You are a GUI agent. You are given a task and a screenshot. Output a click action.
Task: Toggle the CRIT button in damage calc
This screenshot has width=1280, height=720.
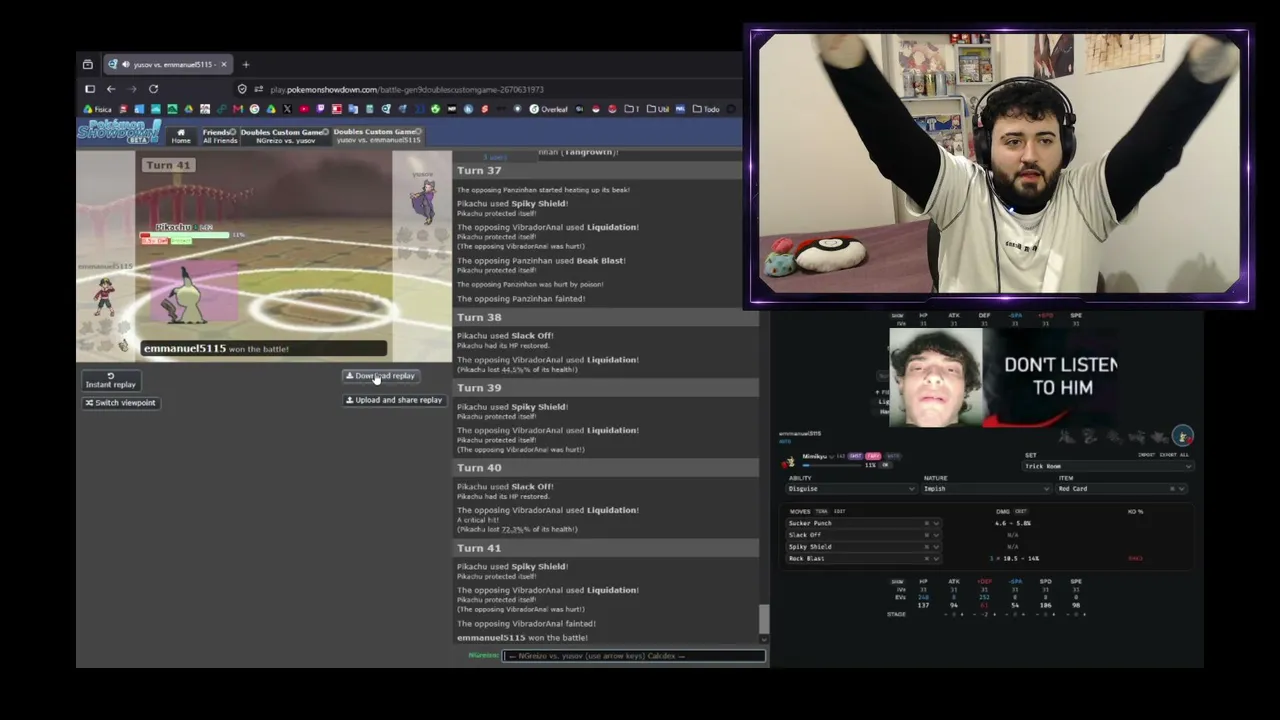pyautogui.click(x=1021, y=511)
